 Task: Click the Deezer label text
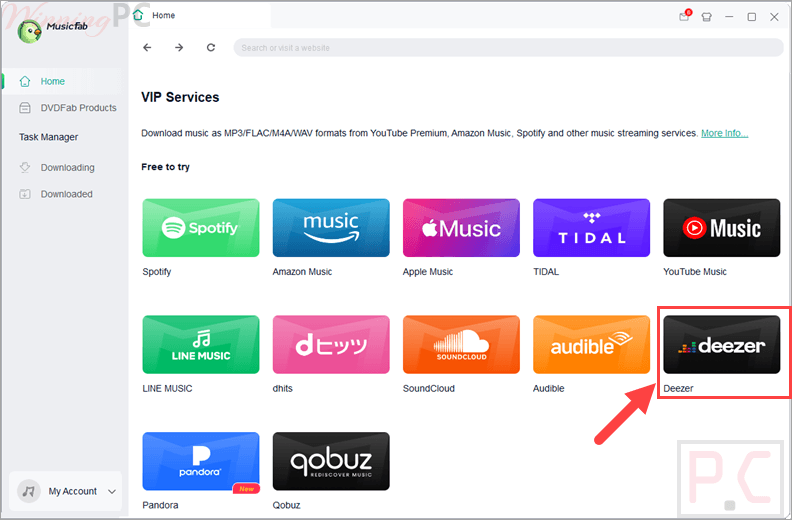pyautogui.click(x=678, y=389)
